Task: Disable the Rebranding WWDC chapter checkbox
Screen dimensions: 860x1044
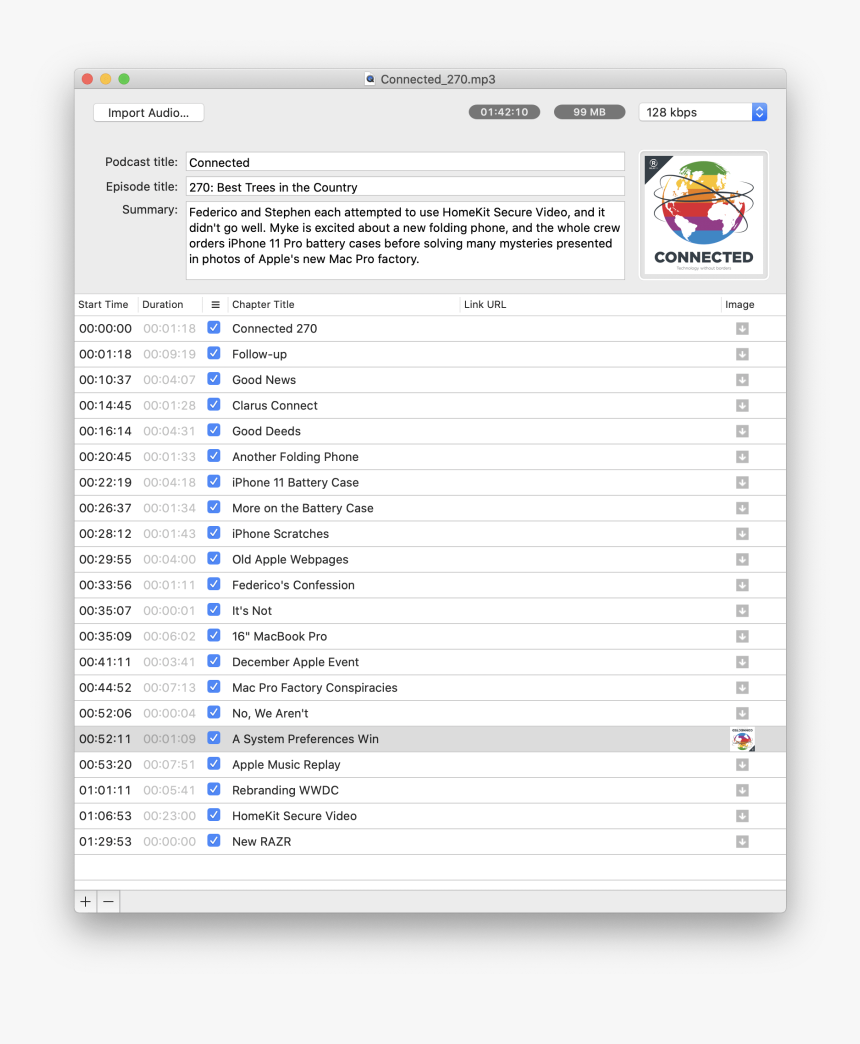Action: pyautogui.click(x=214, y=790)
